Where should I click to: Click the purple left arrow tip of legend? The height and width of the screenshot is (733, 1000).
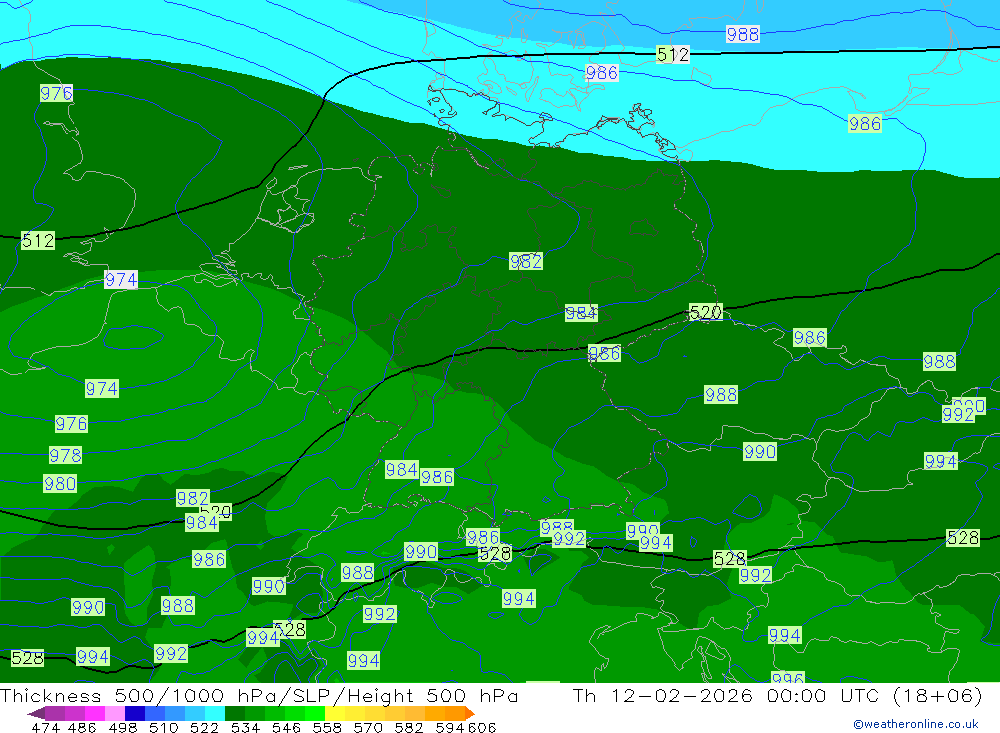(36, 713)
